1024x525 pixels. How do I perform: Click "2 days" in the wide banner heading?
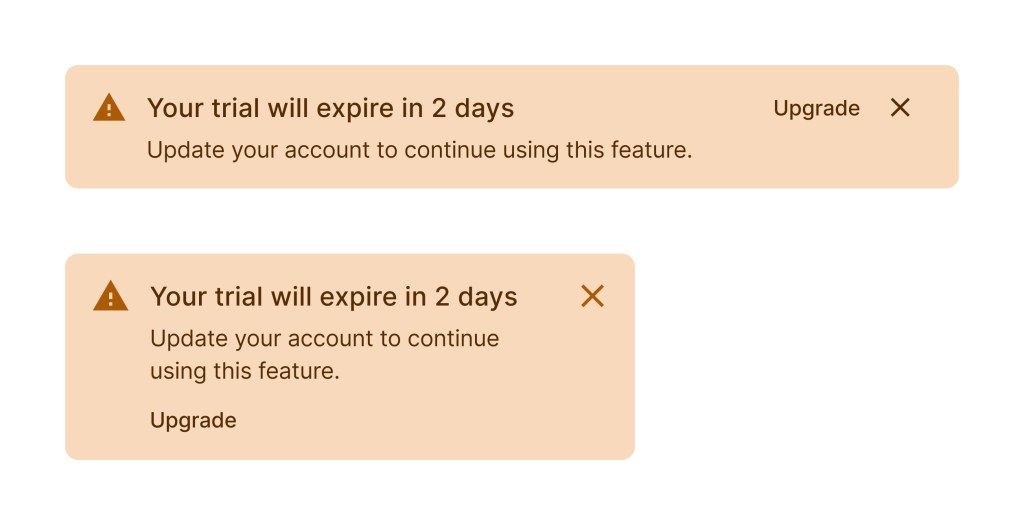(473, 108)
